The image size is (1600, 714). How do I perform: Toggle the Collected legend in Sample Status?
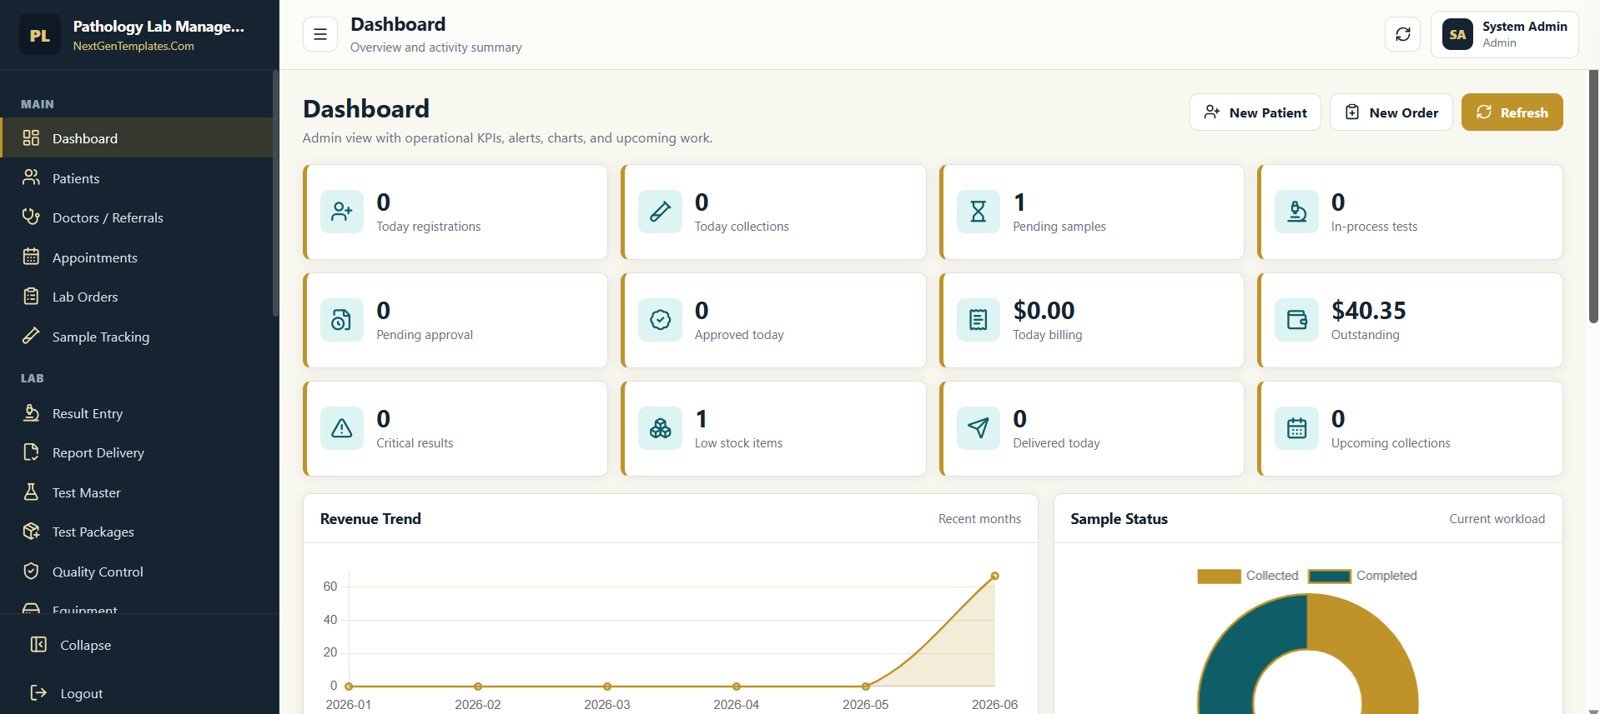click(x=1248, y=576)
